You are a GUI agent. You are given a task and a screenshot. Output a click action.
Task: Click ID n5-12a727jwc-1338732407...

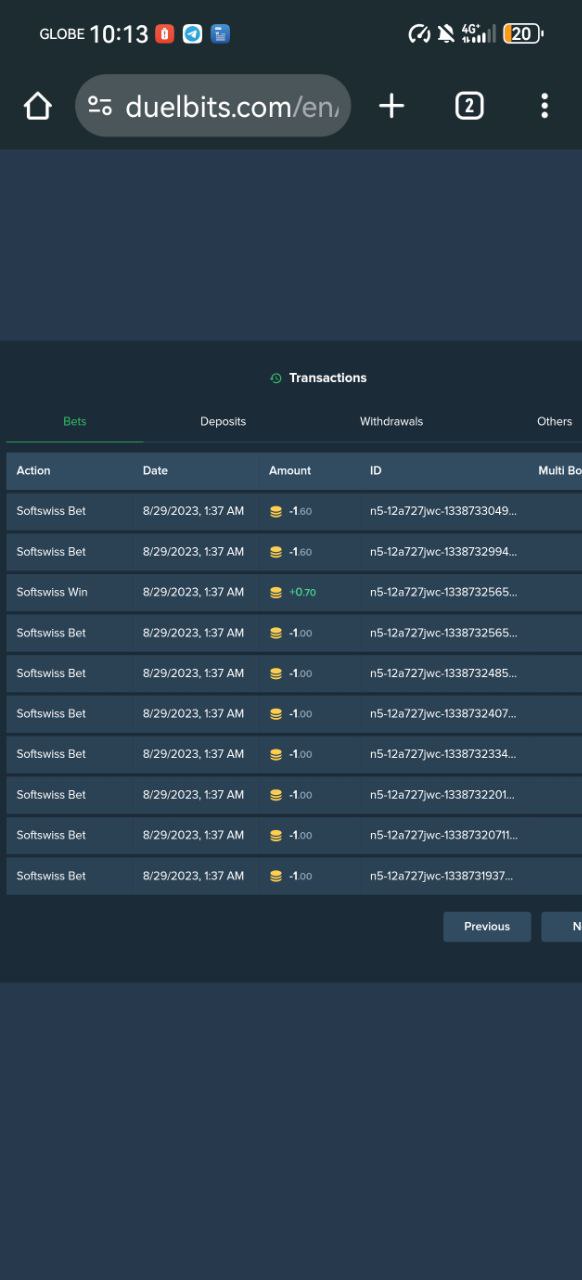click(443, 714)
